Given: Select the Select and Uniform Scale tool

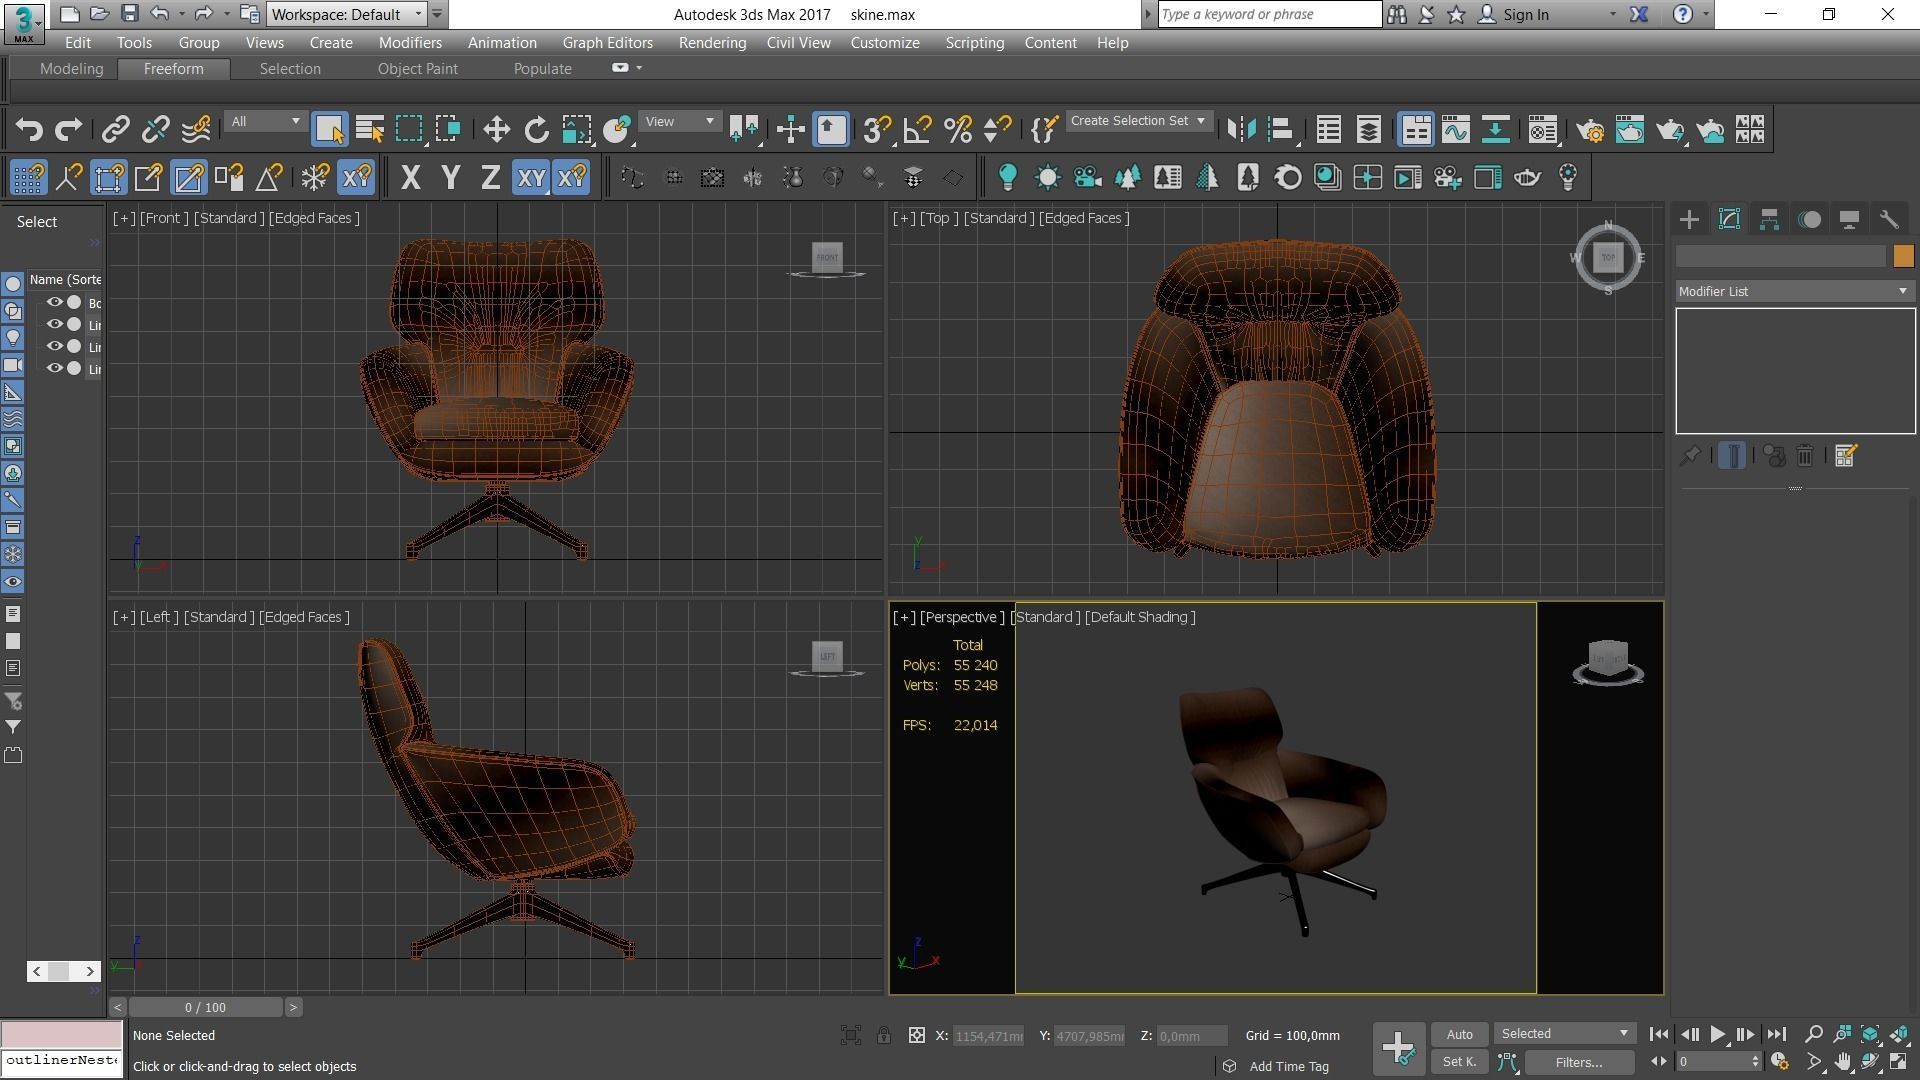Looking at the screenshot, I should point(577,129).
